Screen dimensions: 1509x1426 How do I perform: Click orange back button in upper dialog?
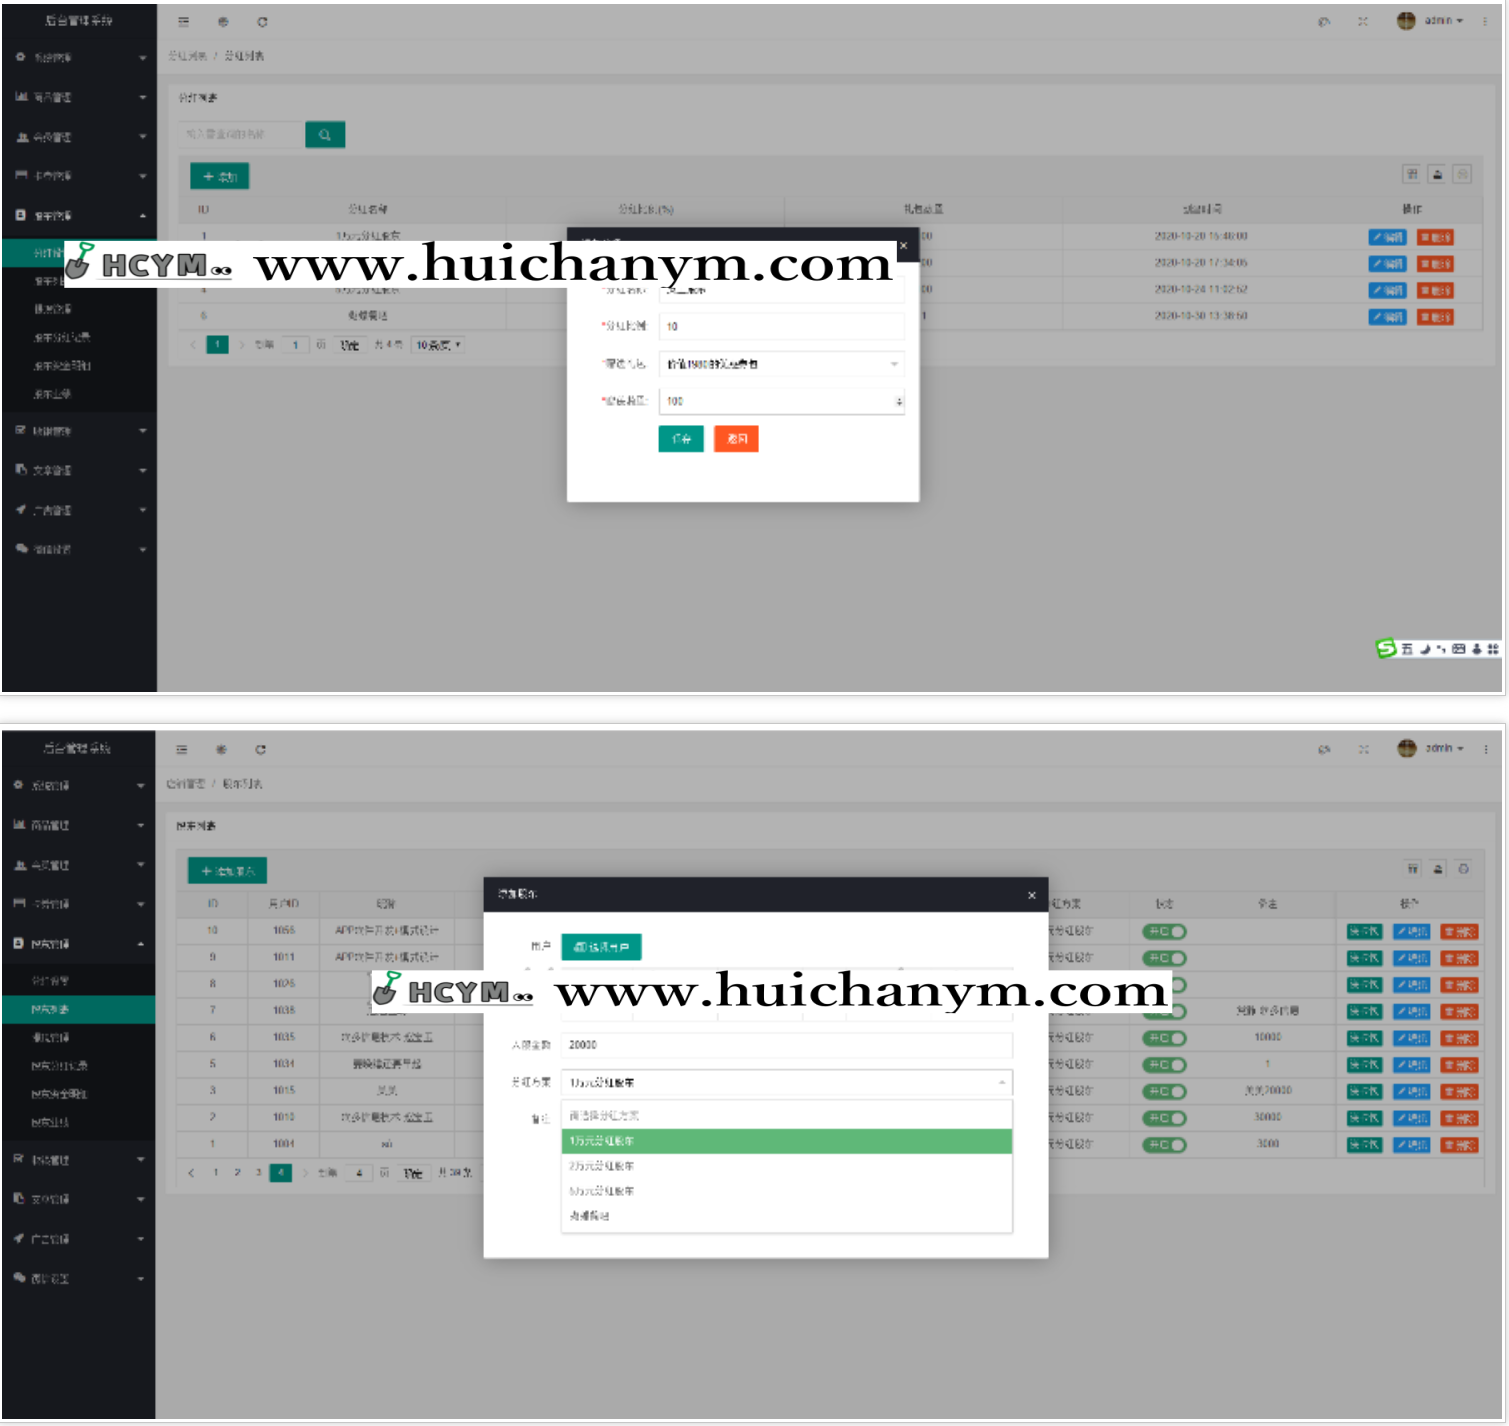(x=736, y=439)
